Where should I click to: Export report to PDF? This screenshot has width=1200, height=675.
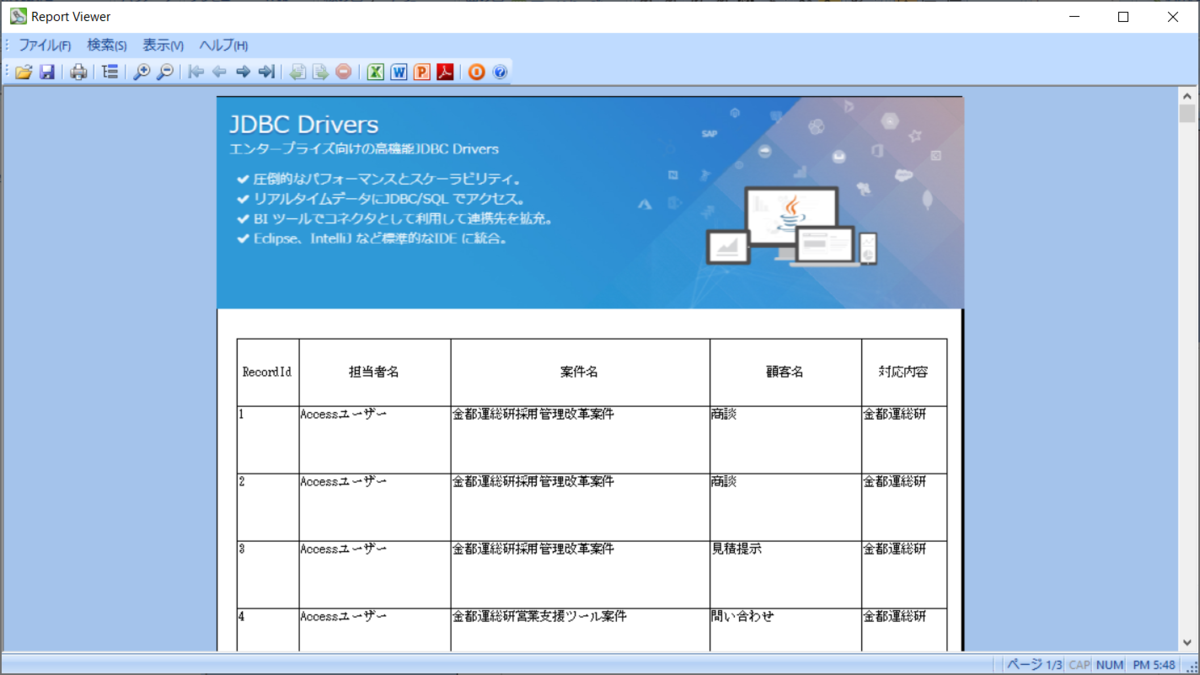click(445, 72)
